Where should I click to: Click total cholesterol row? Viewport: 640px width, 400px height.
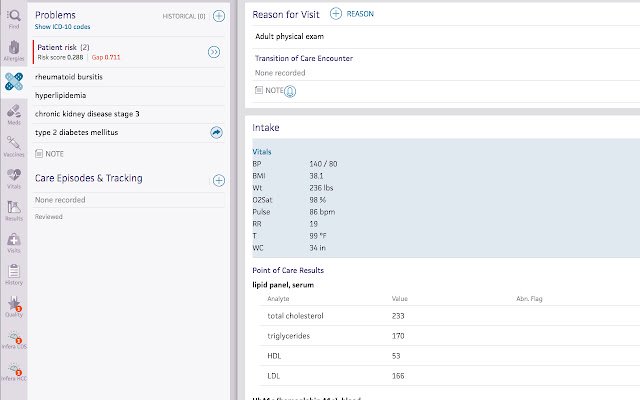[x=449, y=316]
